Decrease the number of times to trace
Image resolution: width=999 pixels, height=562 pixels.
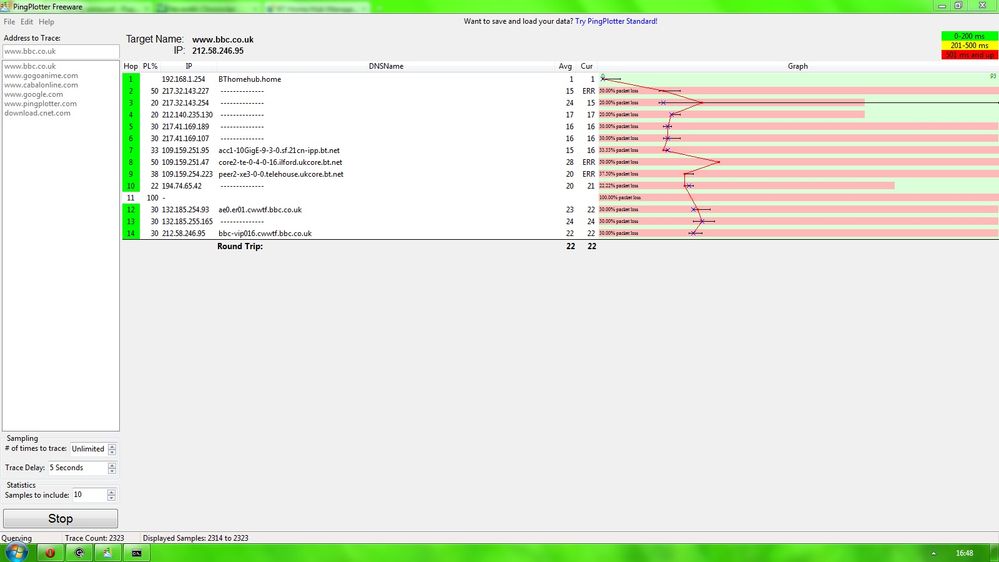point(112,452)
